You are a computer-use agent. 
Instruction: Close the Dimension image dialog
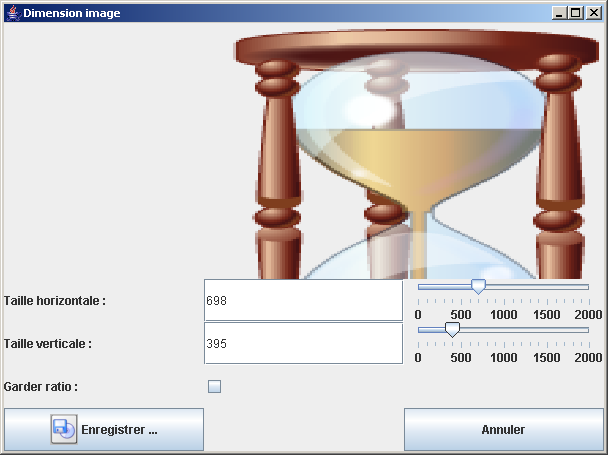(x=592, y=13)
